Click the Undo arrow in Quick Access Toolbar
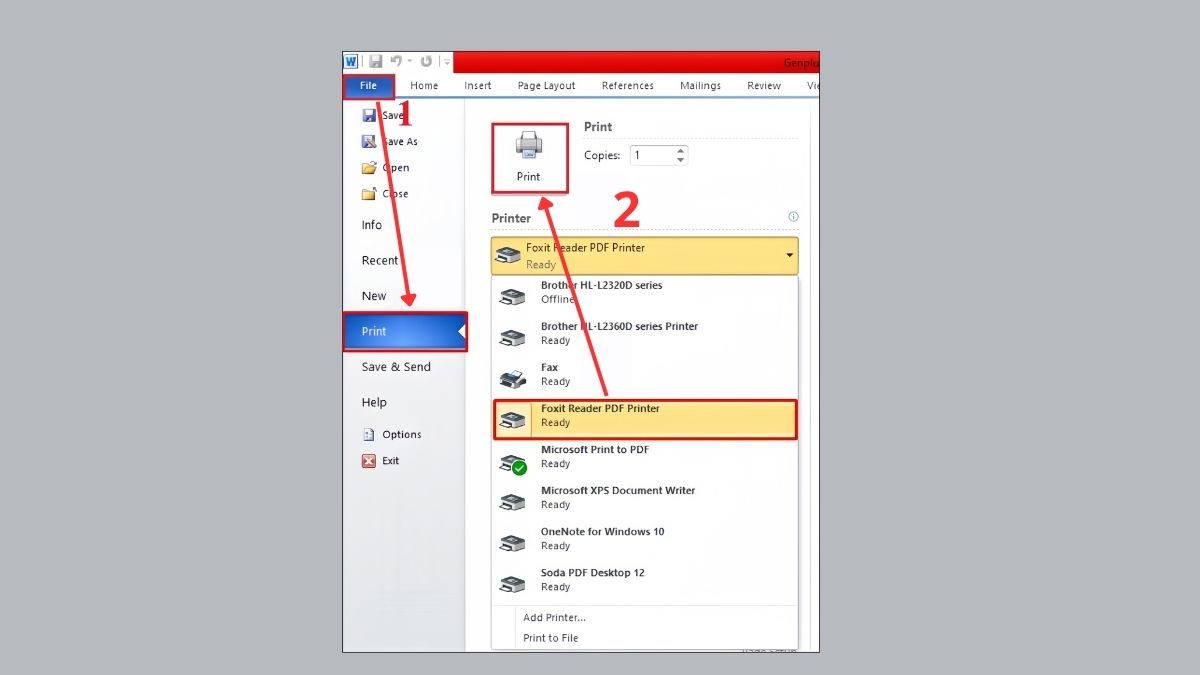Screen dimensions: 1200x675 click(396, 61)
